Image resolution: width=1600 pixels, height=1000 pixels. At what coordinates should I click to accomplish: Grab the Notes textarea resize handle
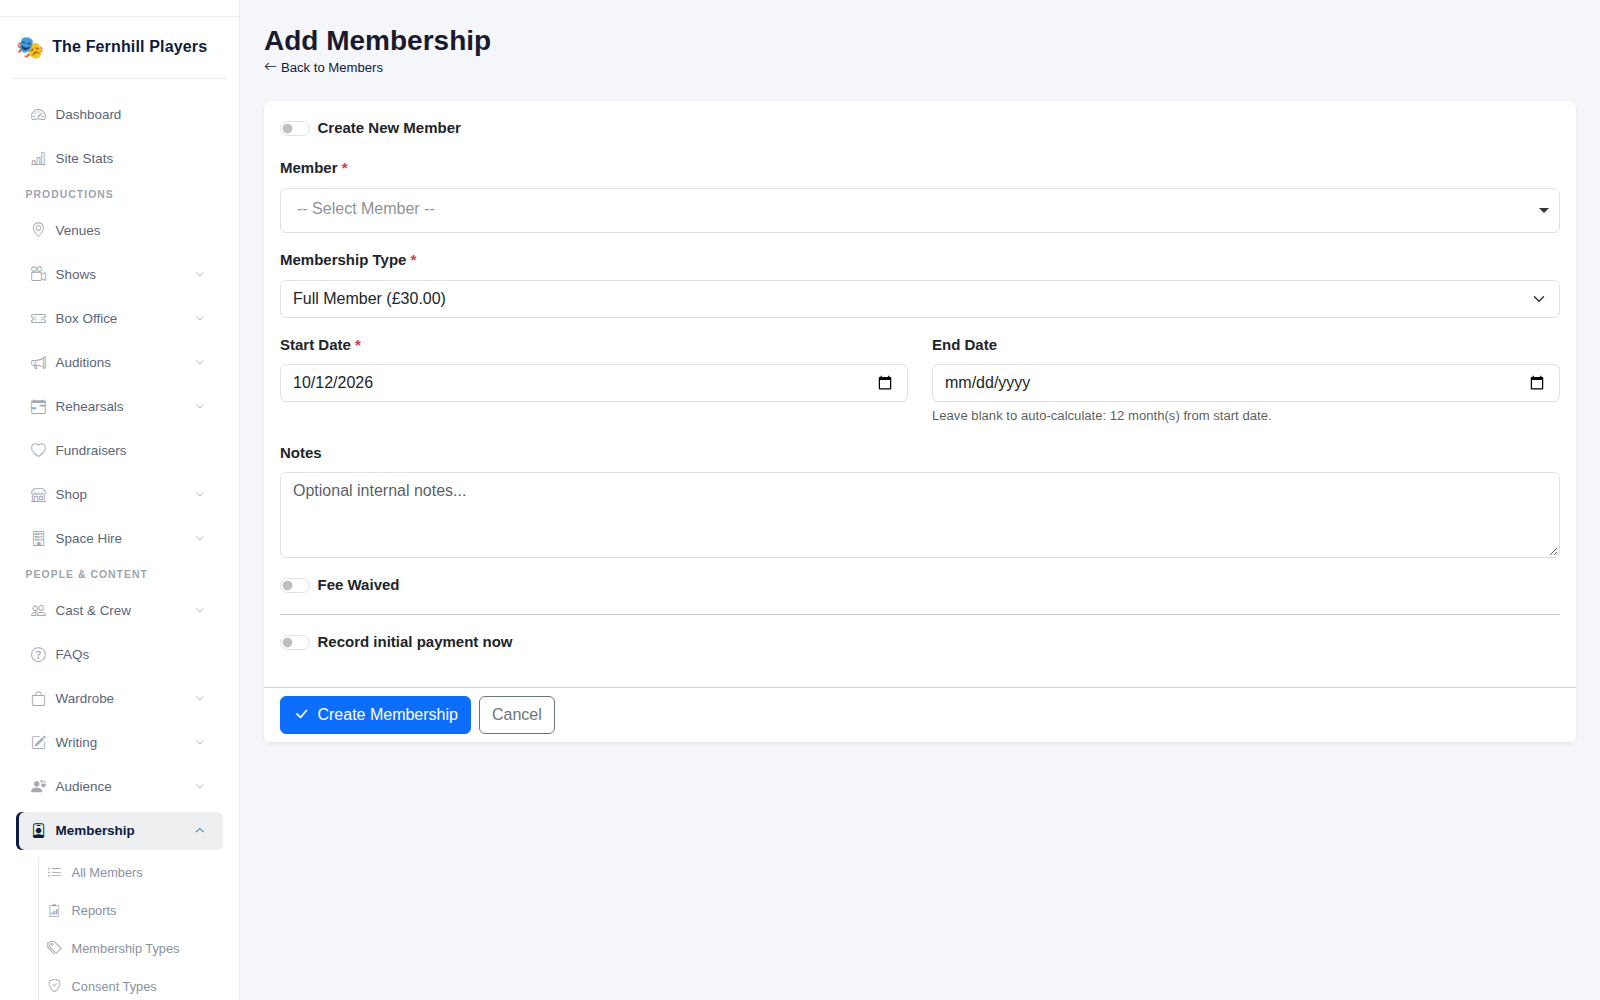(x=1553, y=551)
